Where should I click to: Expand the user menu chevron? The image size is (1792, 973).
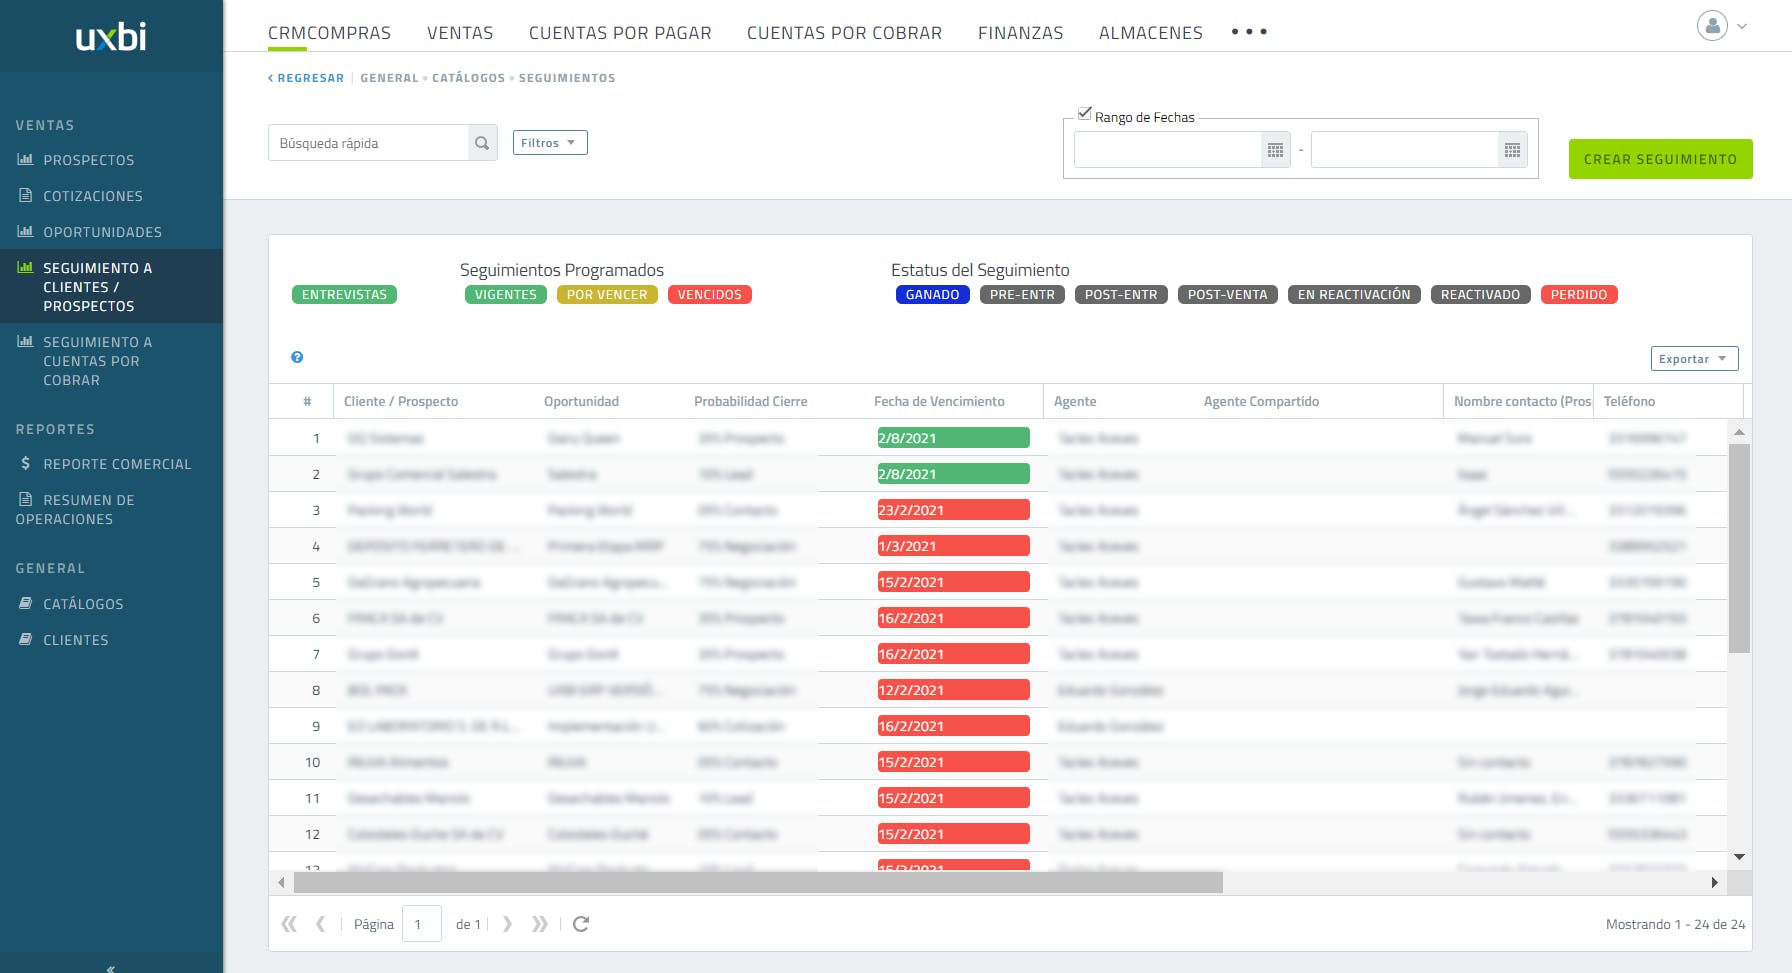coord(1742,27)
